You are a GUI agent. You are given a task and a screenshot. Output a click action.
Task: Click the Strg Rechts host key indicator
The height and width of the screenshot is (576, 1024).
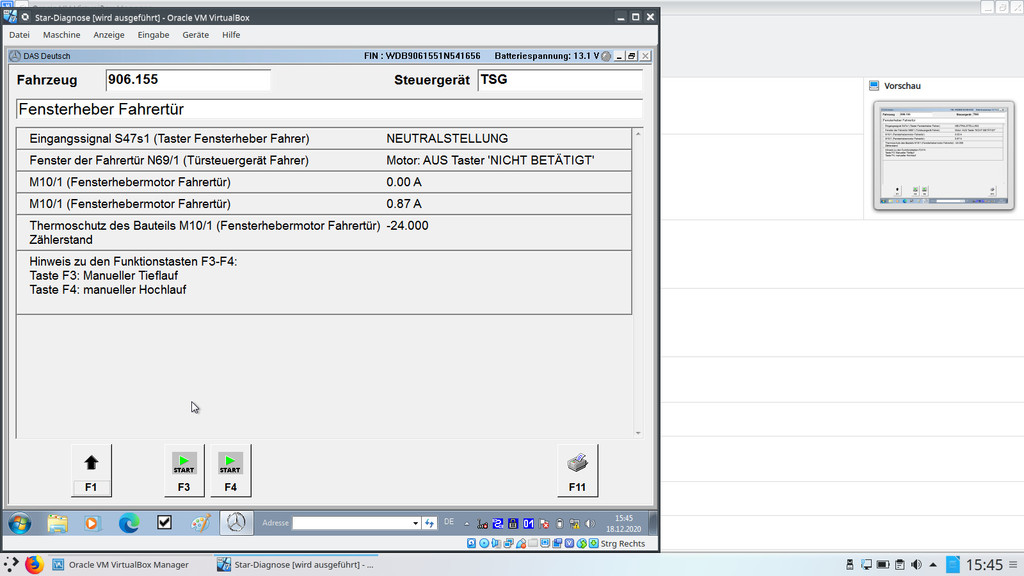tap(622, 543)
